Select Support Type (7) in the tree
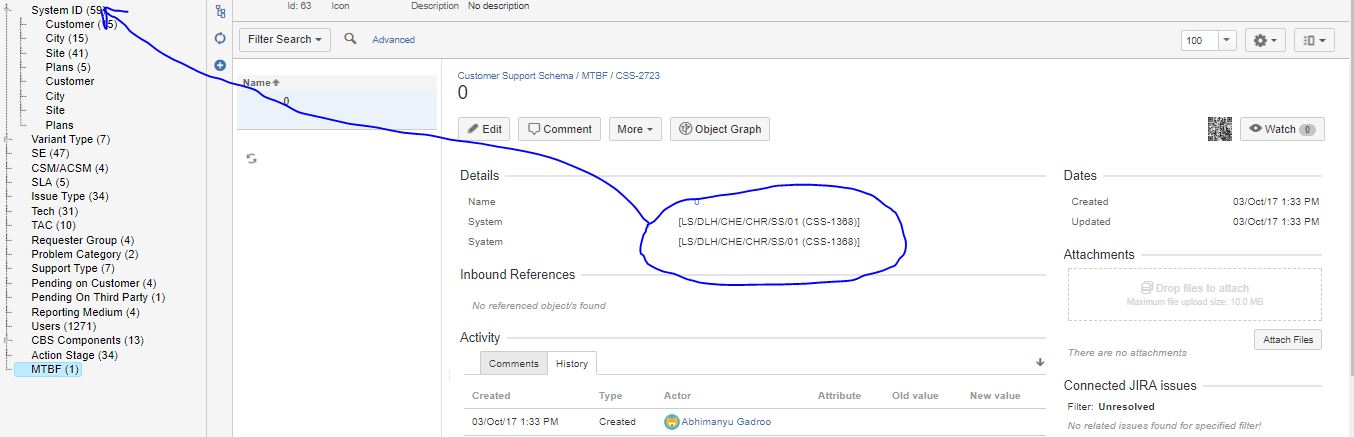 tap(73, 268)
